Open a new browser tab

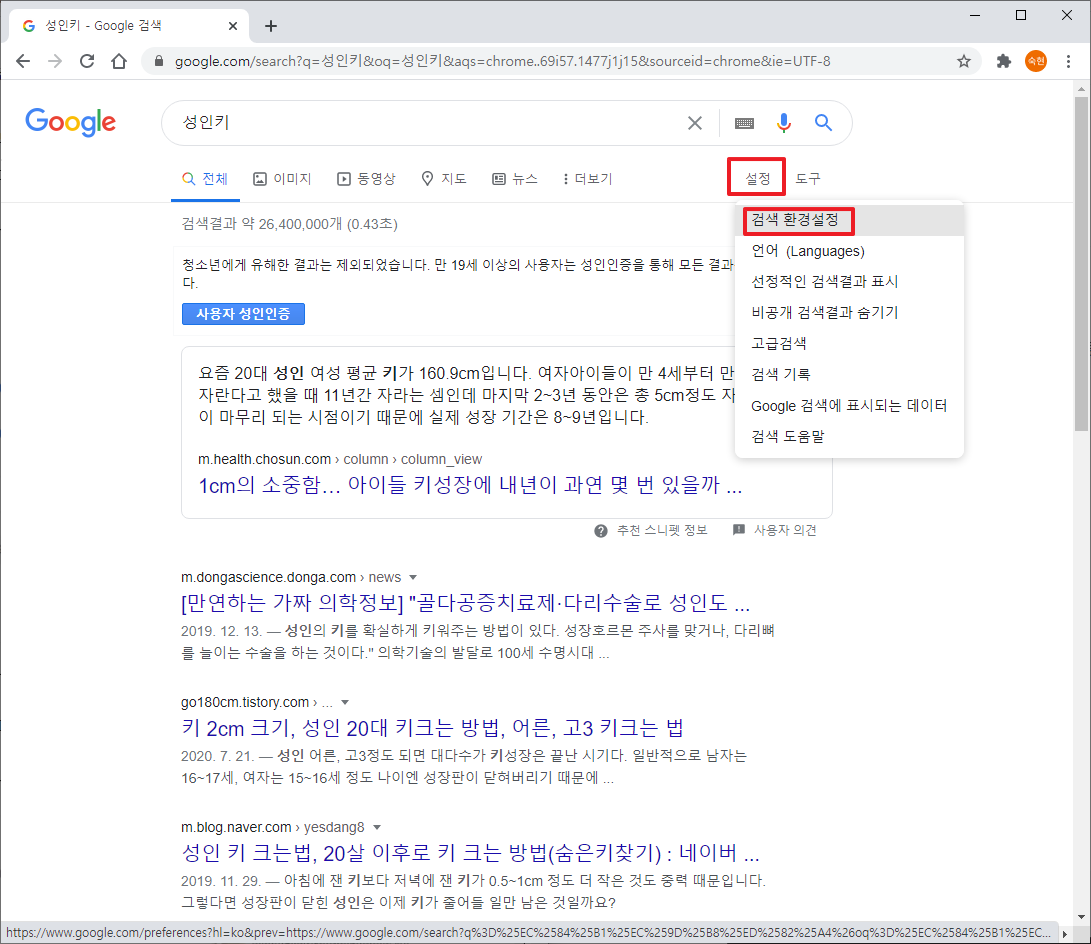pos(271,26)
